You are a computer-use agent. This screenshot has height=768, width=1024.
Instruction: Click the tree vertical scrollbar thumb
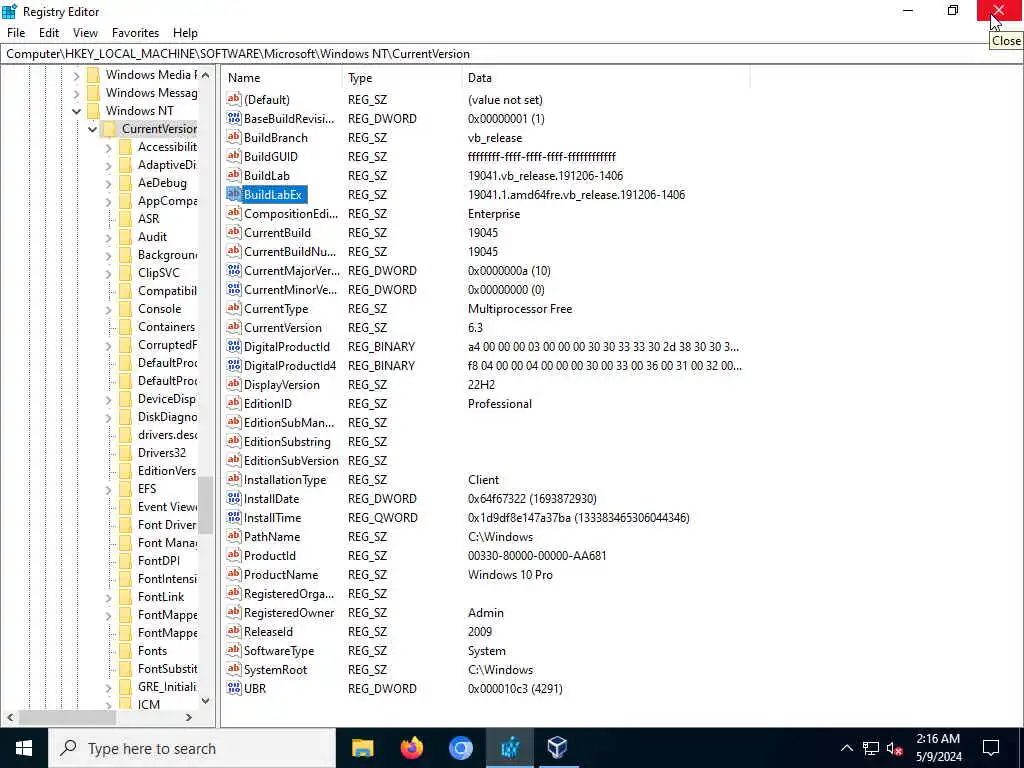point(206,505)
